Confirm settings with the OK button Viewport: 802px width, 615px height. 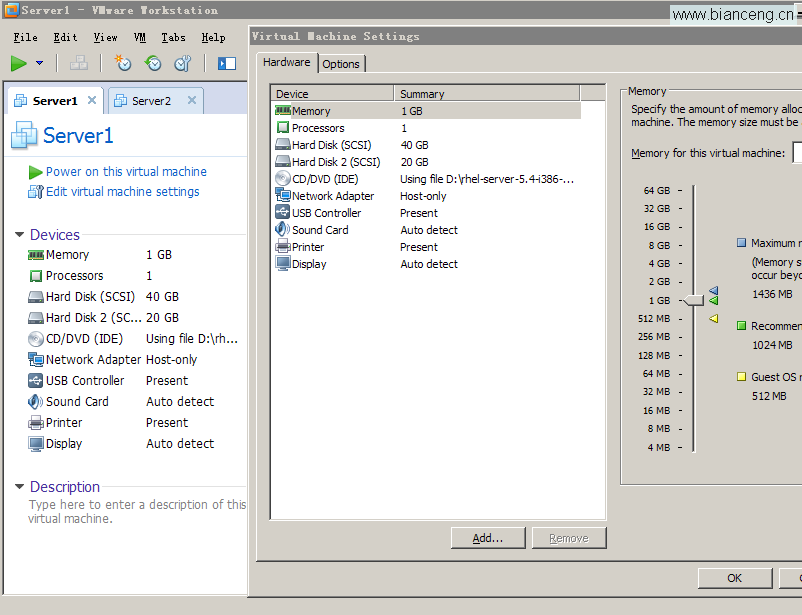pos(734,578)
